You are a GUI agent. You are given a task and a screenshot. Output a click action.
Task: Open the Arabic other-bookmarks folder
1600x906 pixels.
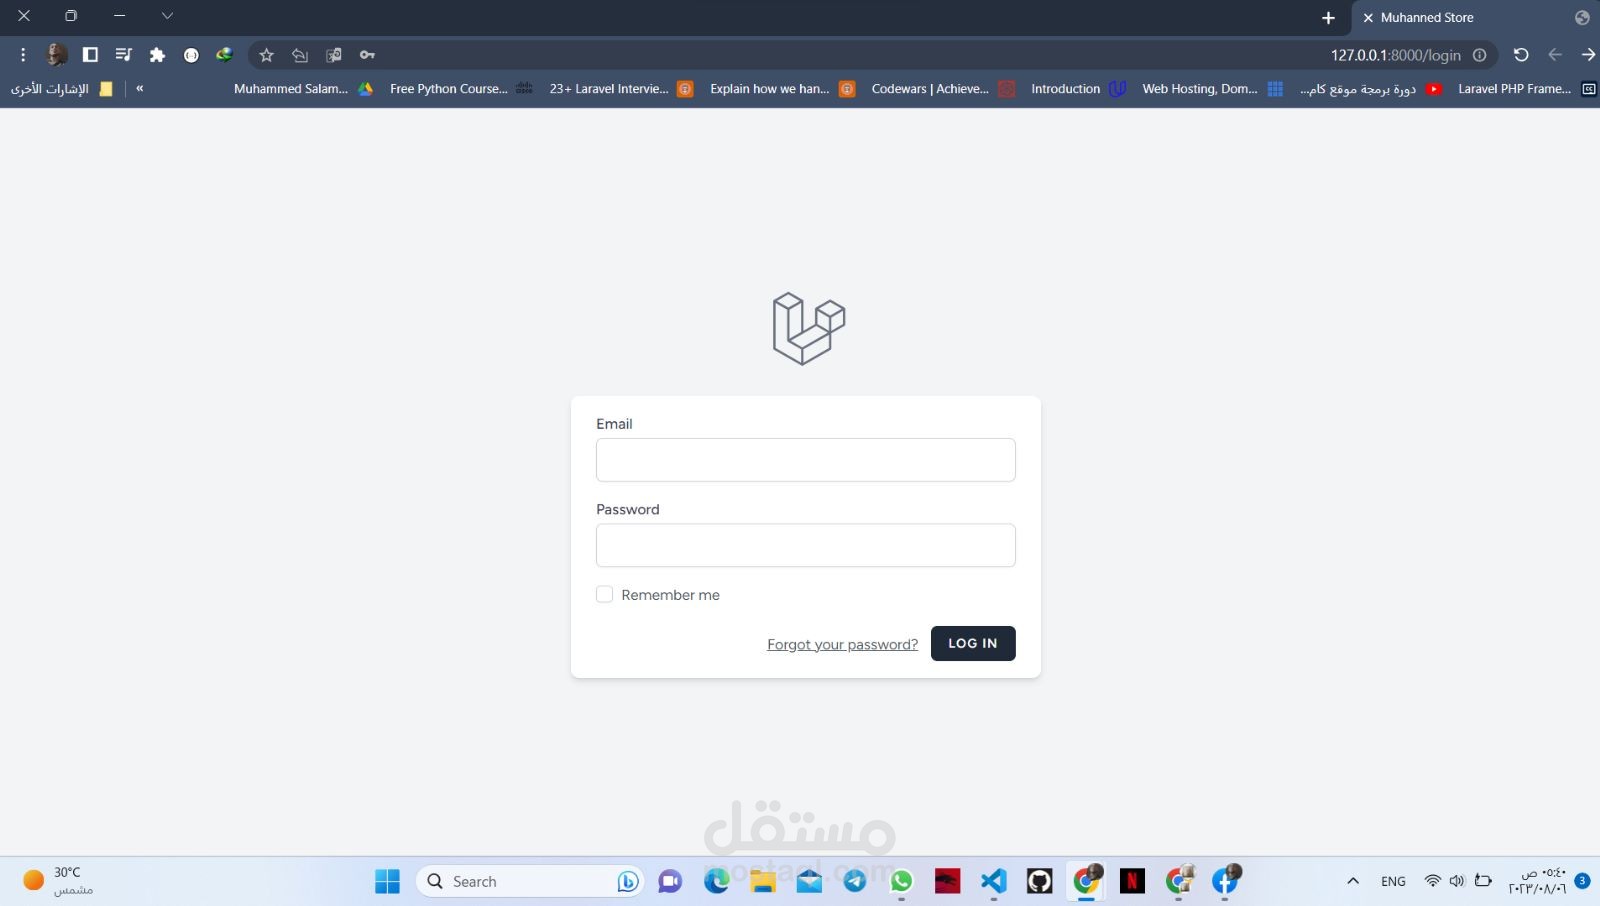point(61,89)
